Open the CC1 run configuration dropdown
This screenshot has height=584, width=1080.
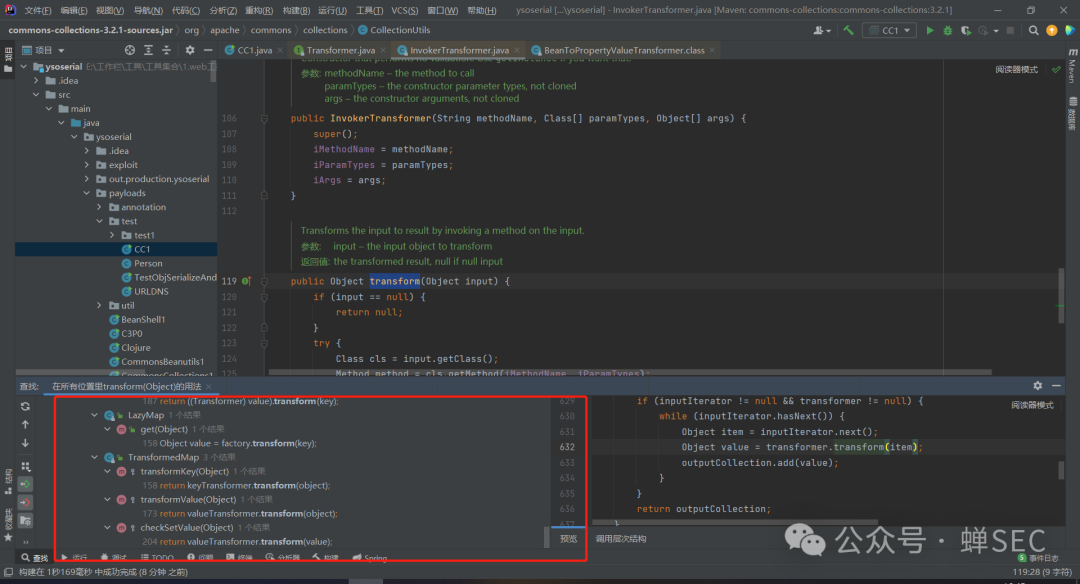tap(890, 31)
